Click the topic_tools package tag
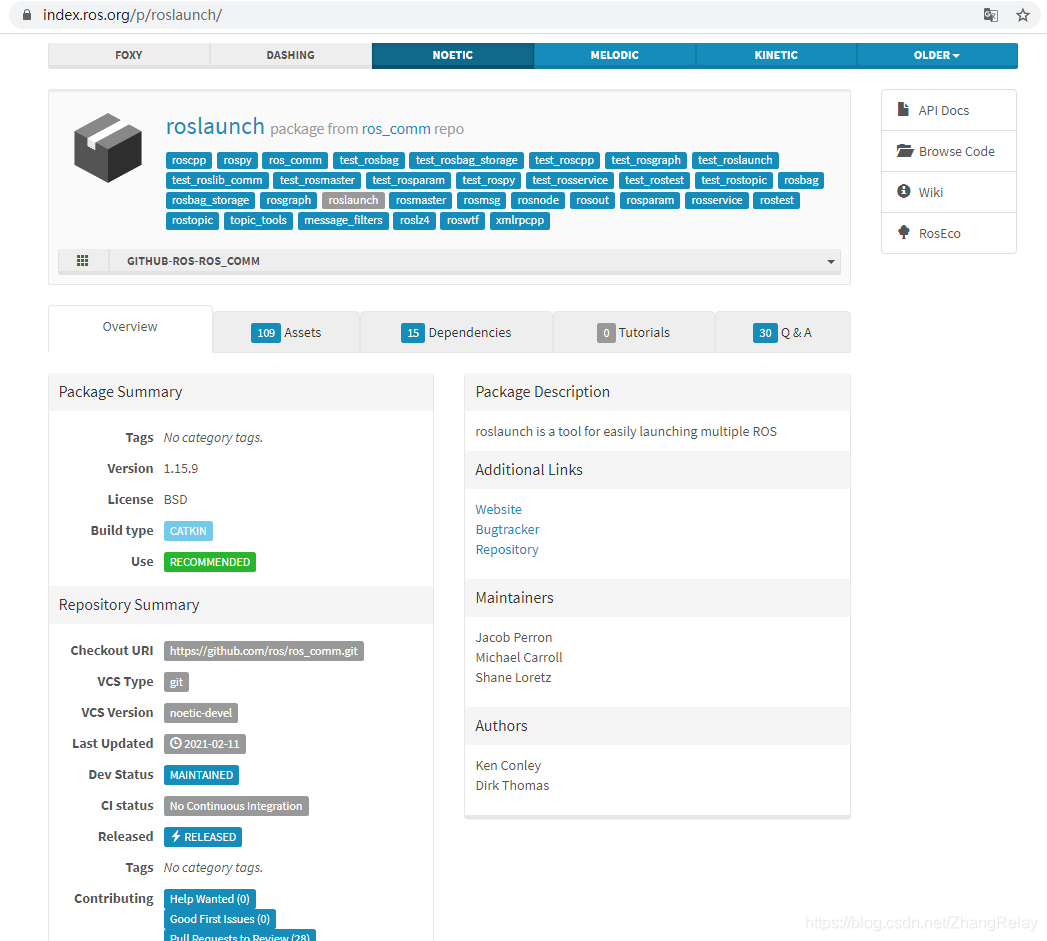This screenshot has width=1047, height=941. 258,220
